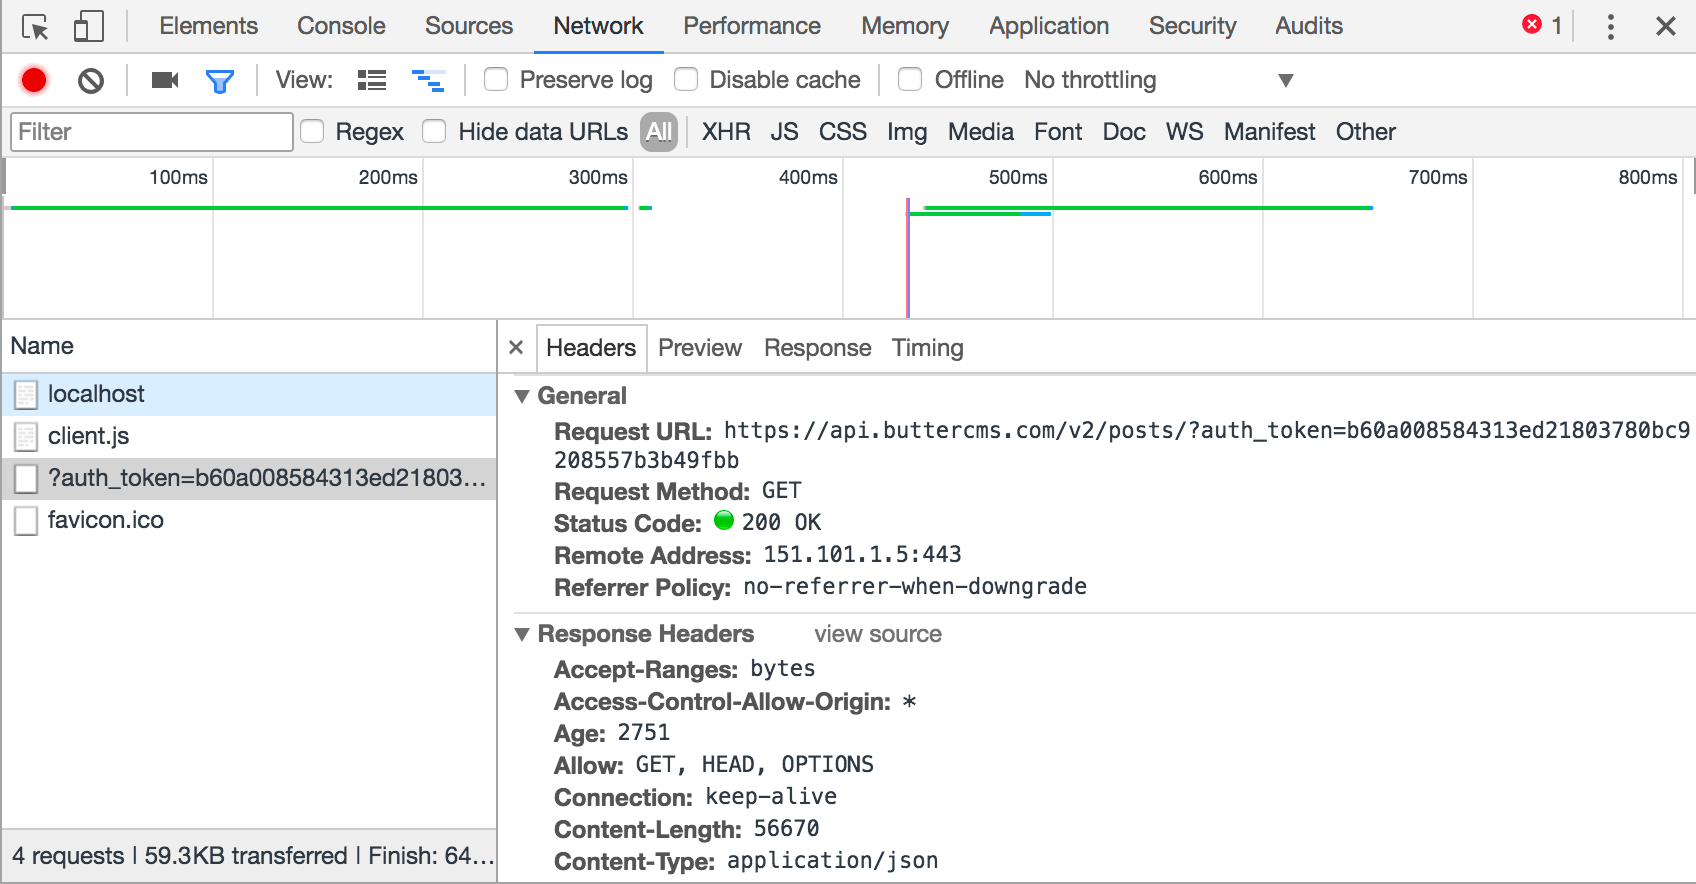Viewport: 1696px width, 884px height.
Task: Switch to the Console panel tab
Action: click(341, 26)
